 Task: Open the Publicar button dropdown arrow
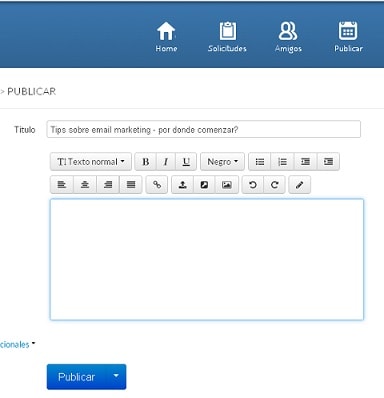point(116,376)
